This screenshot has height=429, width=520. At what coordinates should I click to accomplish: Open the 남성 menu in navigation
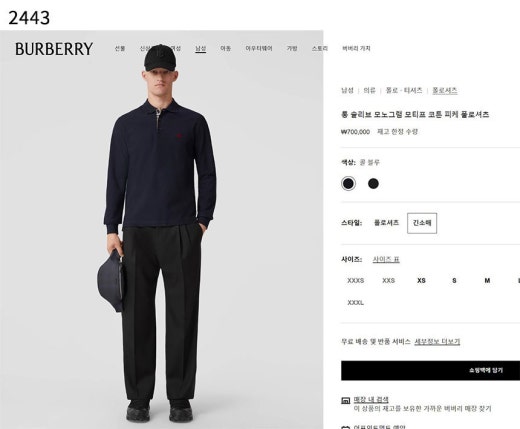(200, 48)
